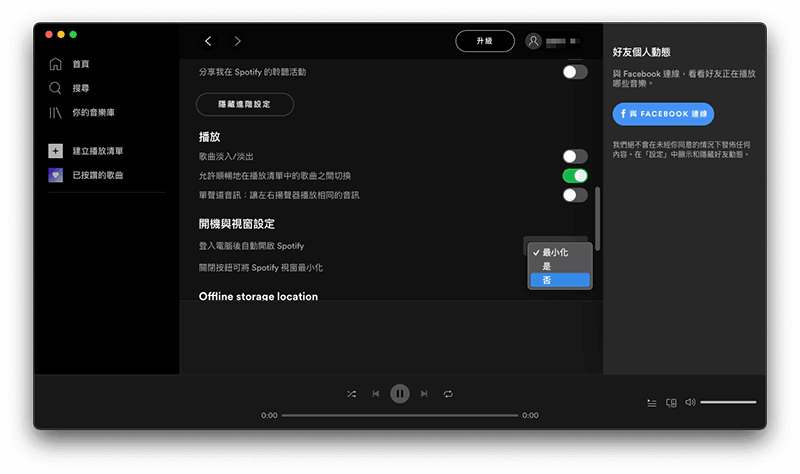Select 否 option in dropdown
Screen dimensions: 800x474
point(560,280)
